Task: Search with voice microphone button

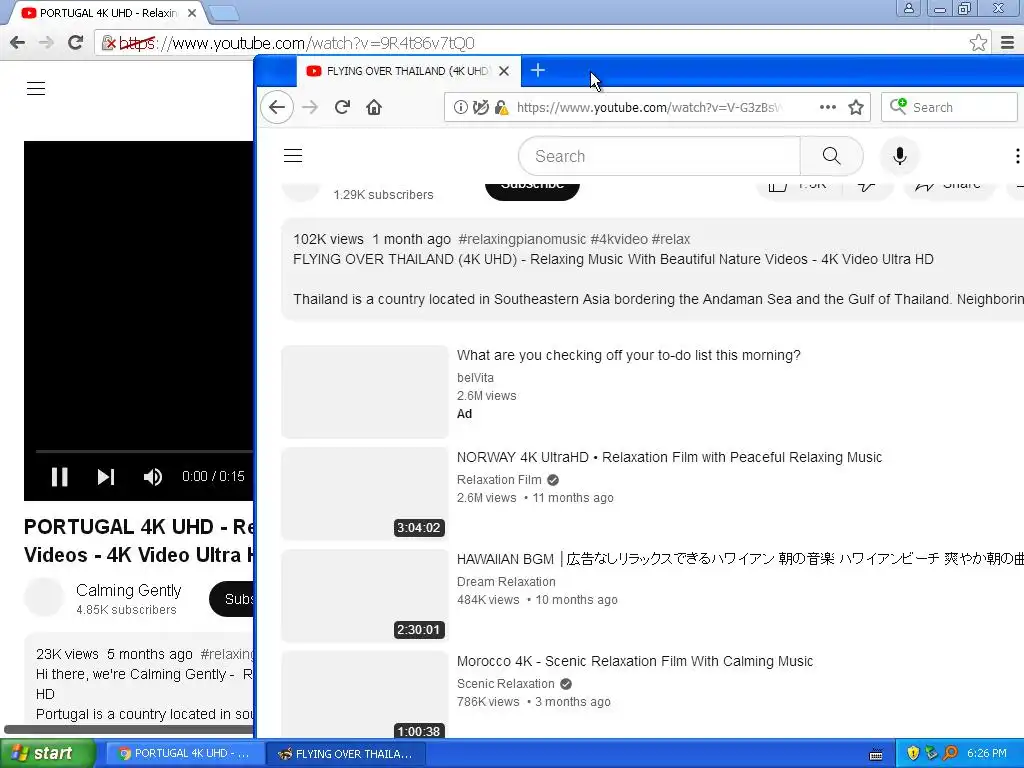Action: (x=899, y=156)
